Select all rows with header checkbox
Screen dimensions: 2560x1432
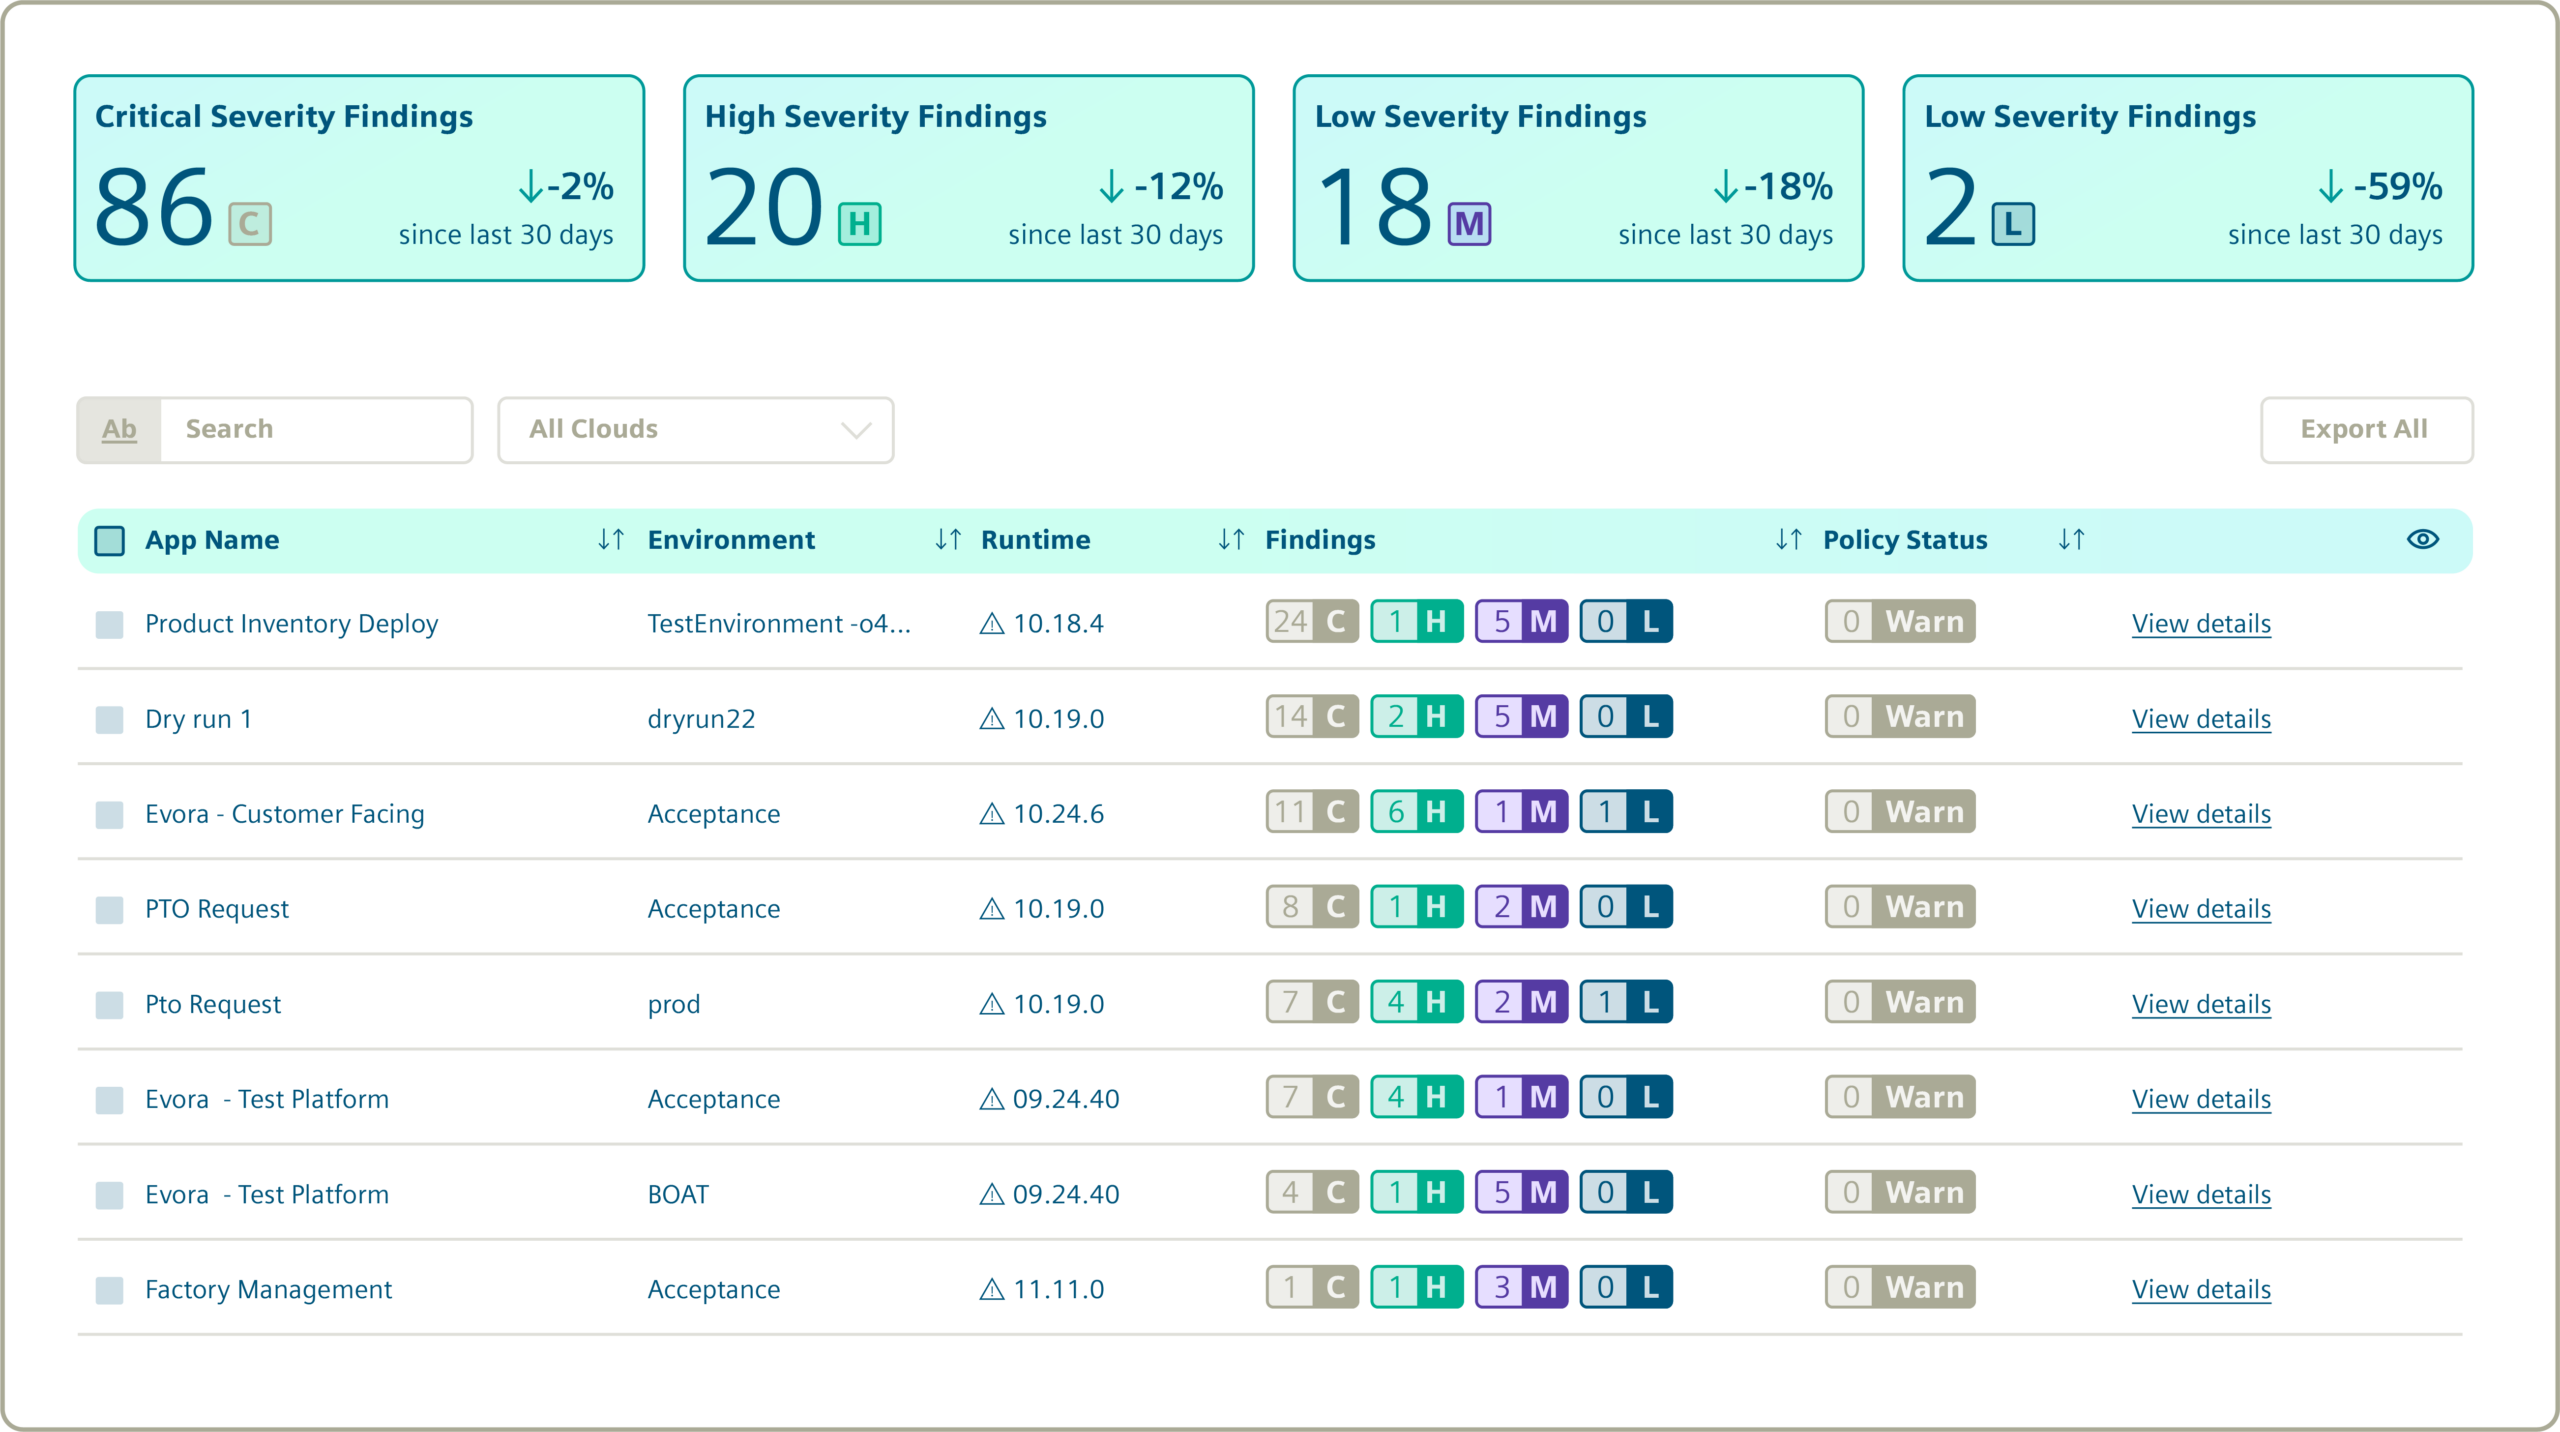point(109,540)
